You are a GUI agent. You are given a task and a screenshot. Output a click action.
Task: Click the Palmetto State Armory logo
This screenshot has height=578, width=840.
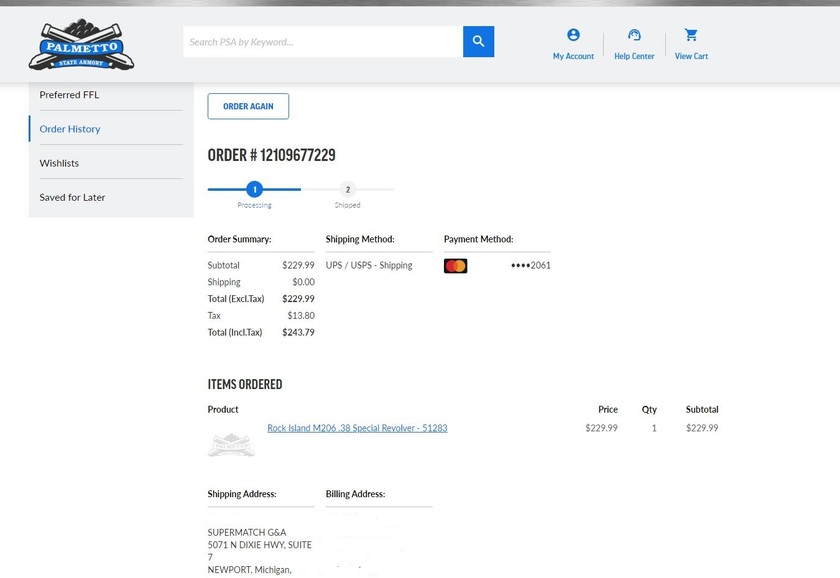tap(81, 45)
